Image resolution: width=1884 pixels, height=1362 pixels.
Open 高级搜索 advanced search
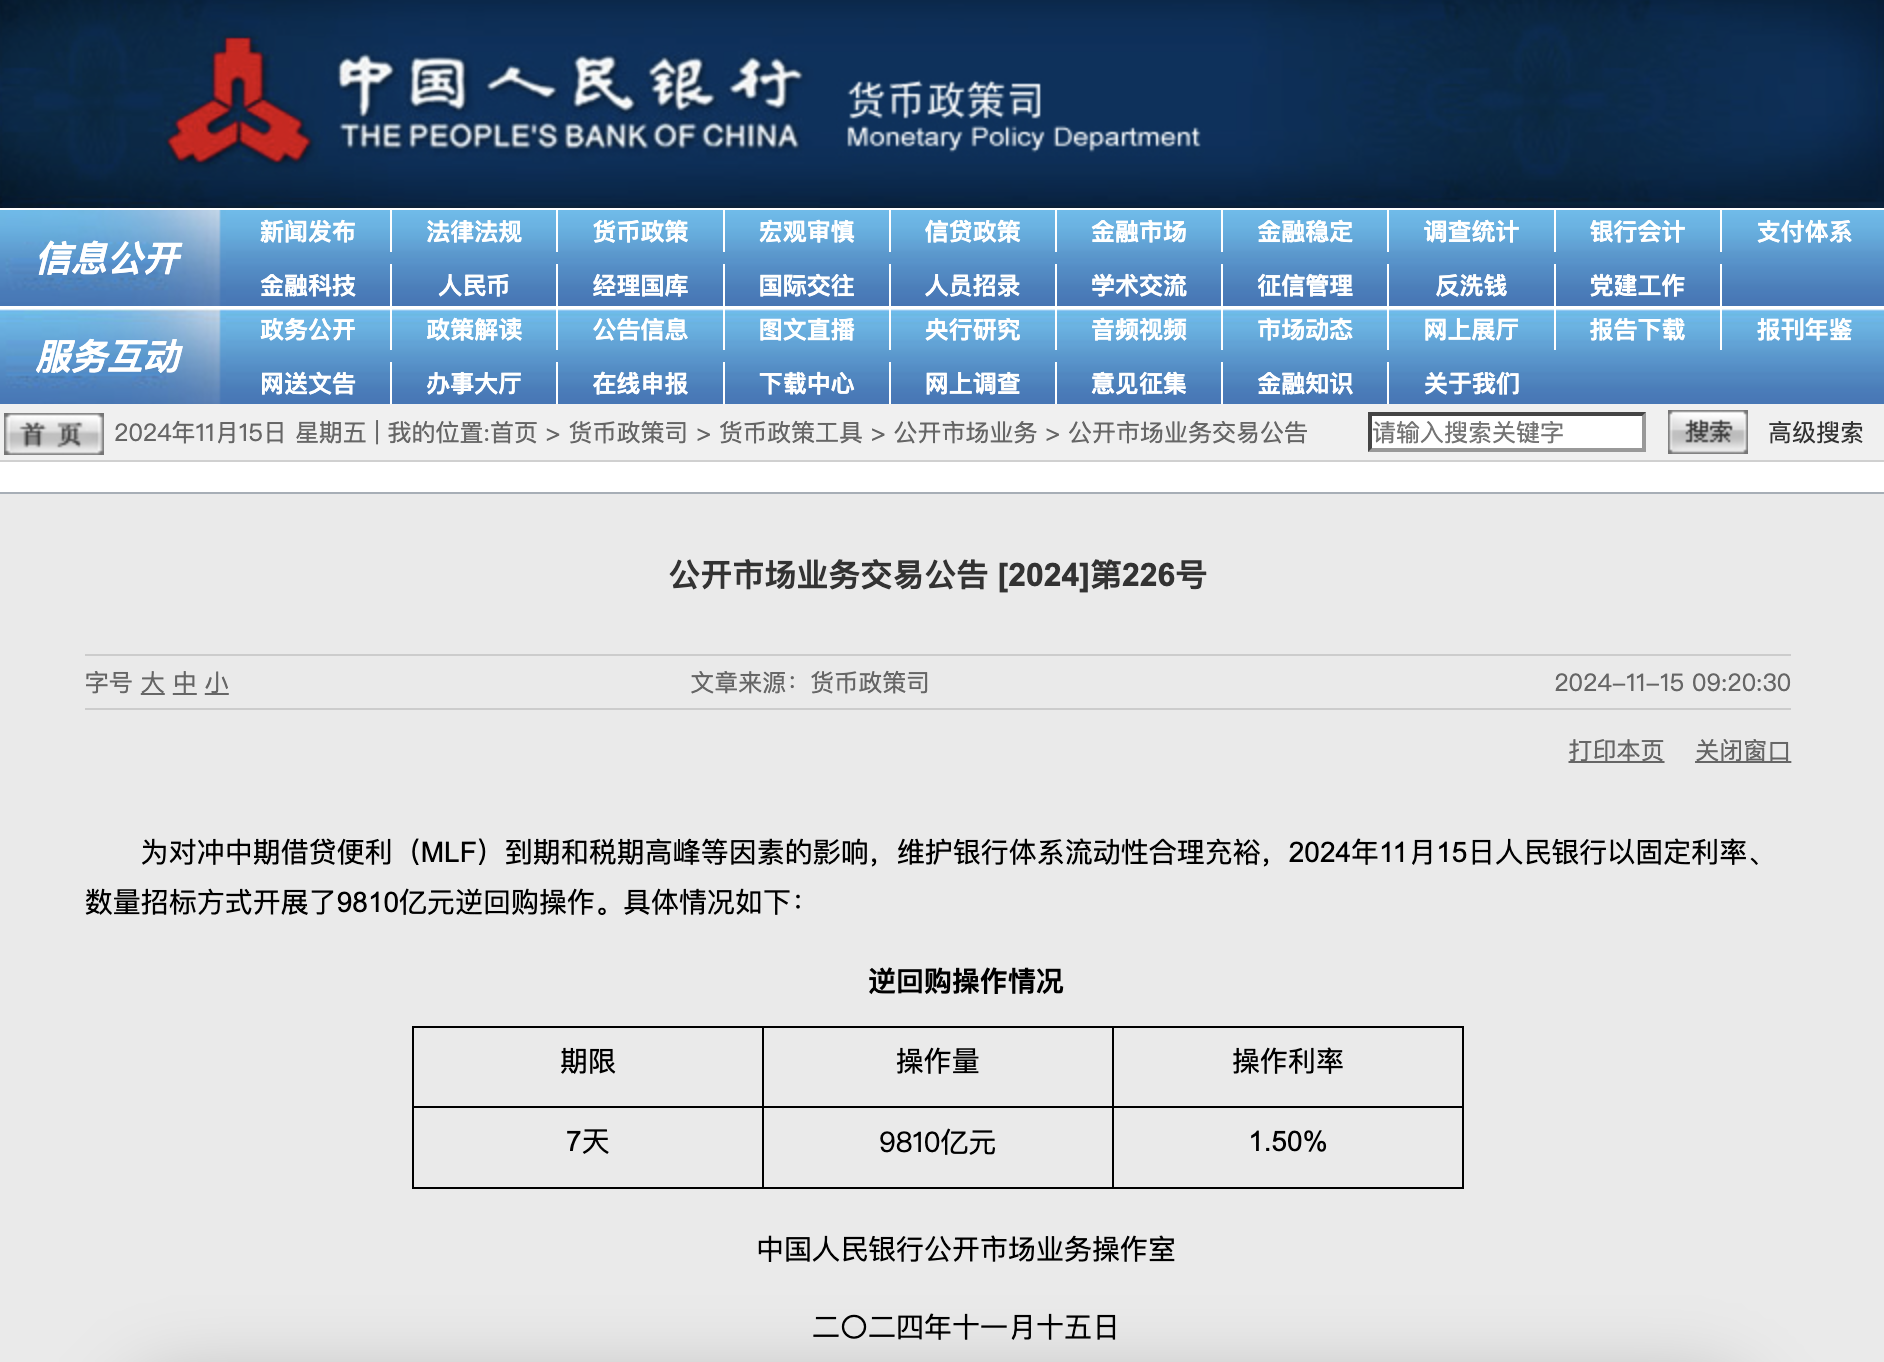[x=1815, y=433]
